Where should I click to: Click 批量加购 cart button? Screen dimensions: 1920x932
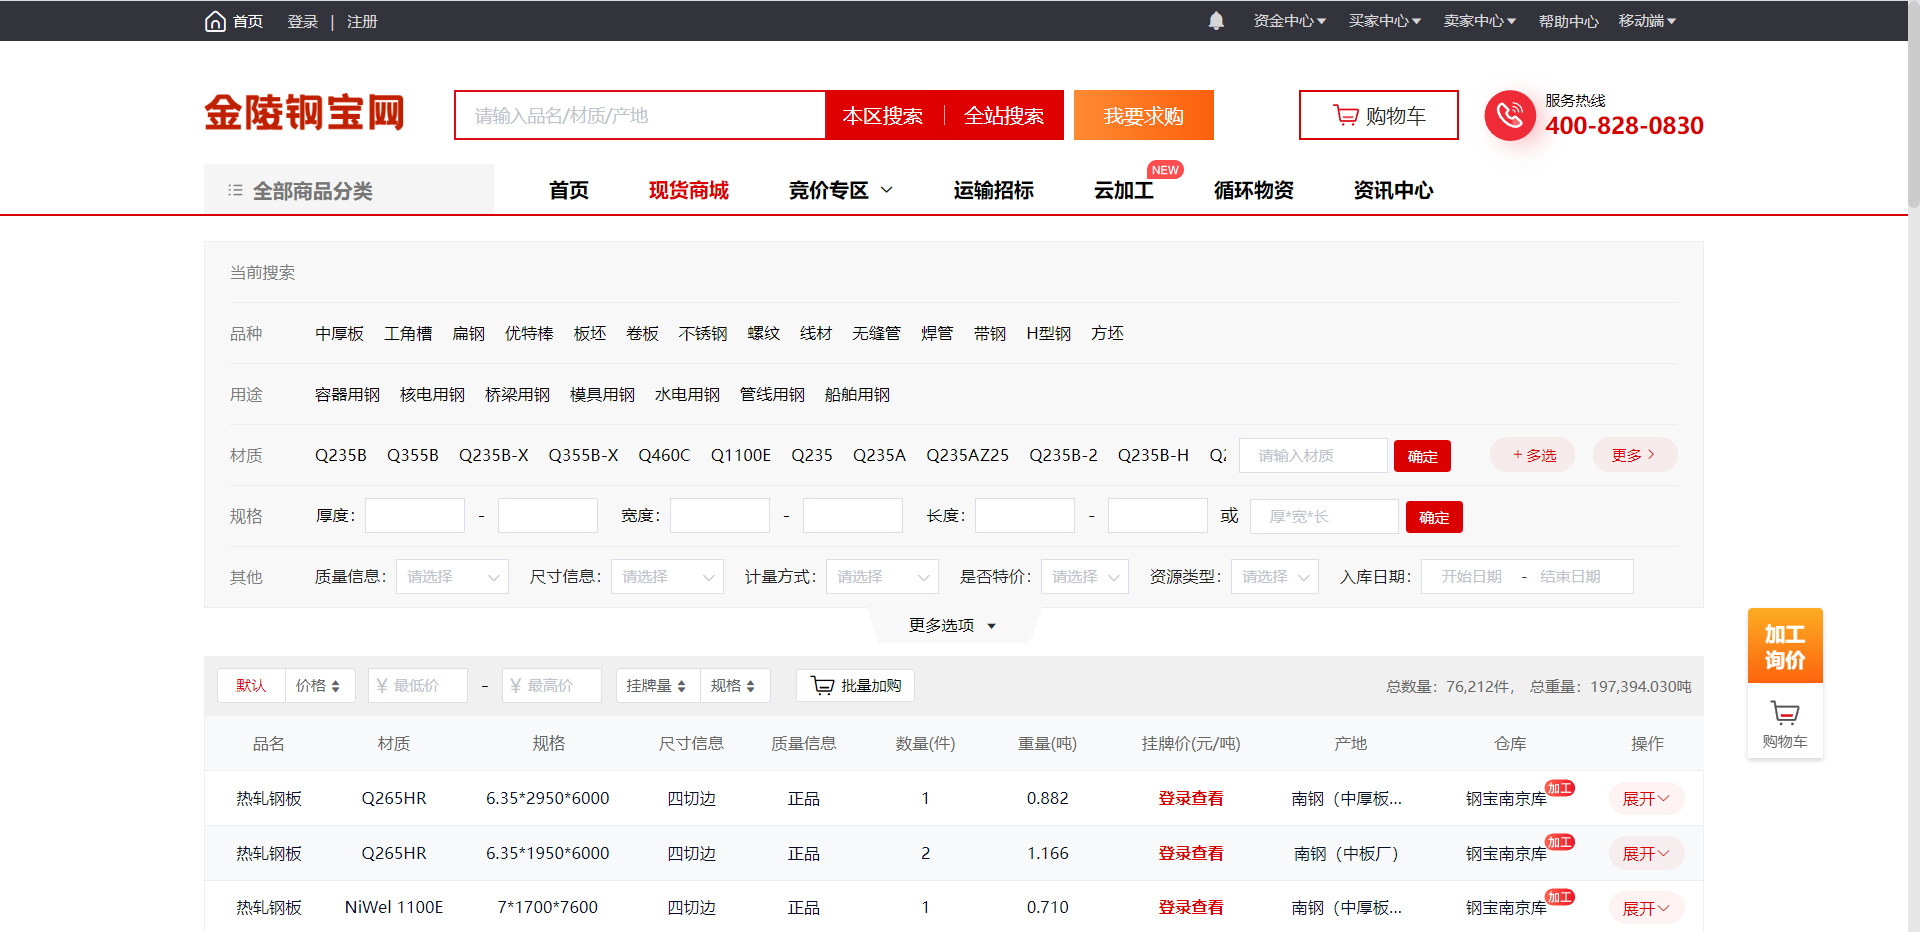pyautogui.click(x=856, y=685)
